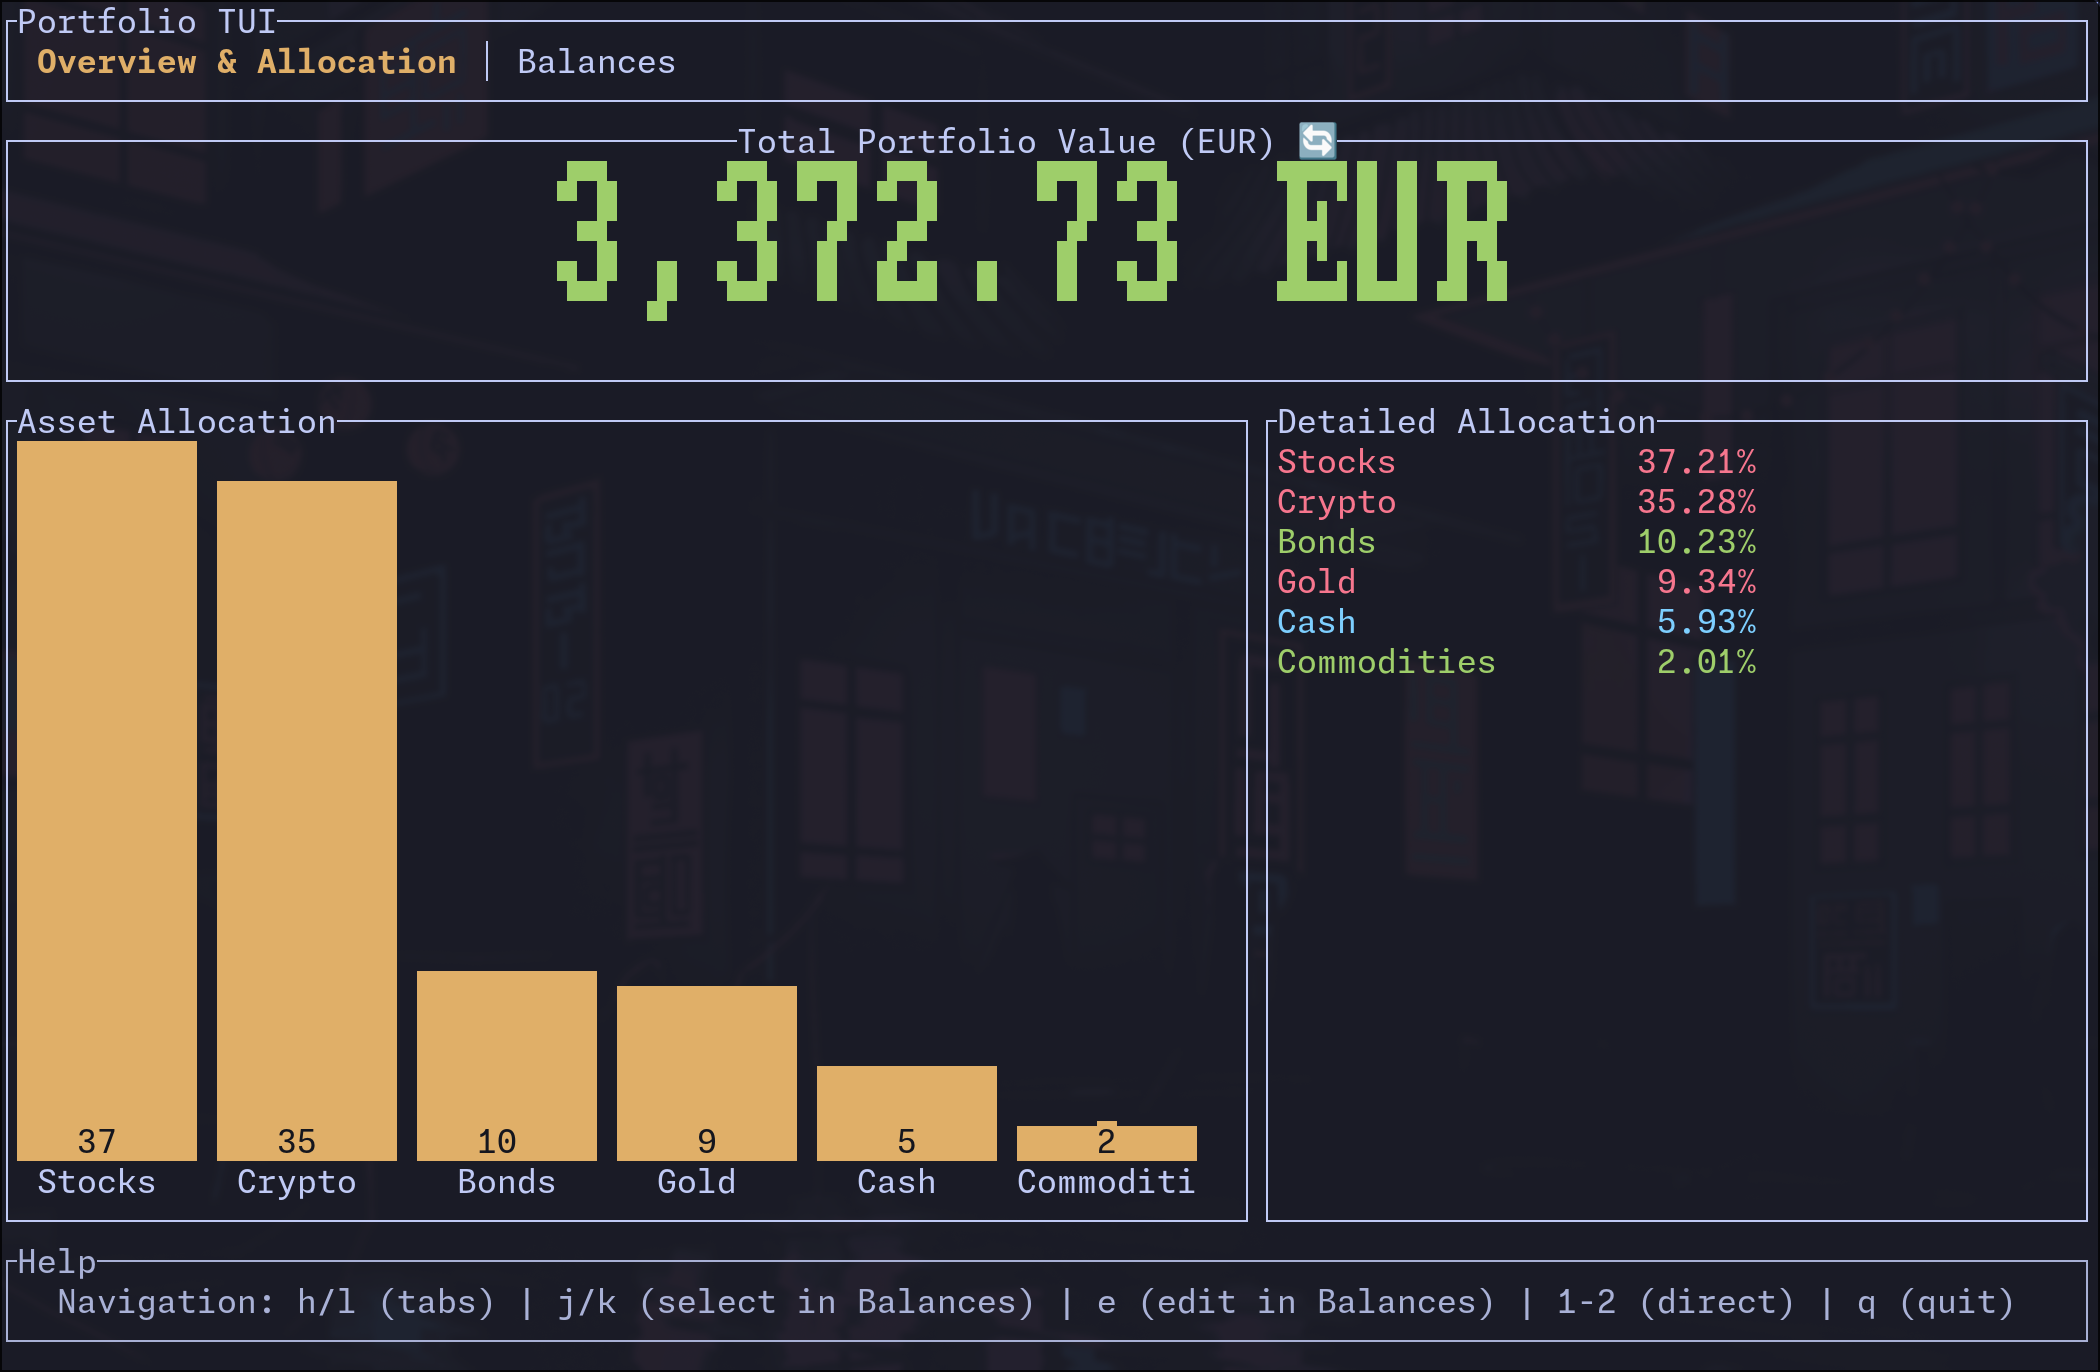Click the 'e (edit in Balances)' hint
The height and width of the screenshot is (1372, 2100).
[x=1295, y=1302]
